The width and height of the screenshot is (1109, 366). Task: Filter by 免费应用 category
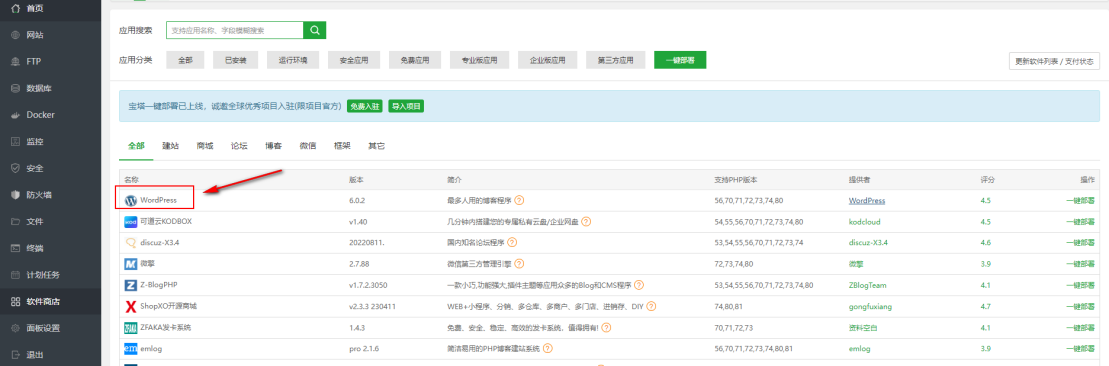(414, 60)
